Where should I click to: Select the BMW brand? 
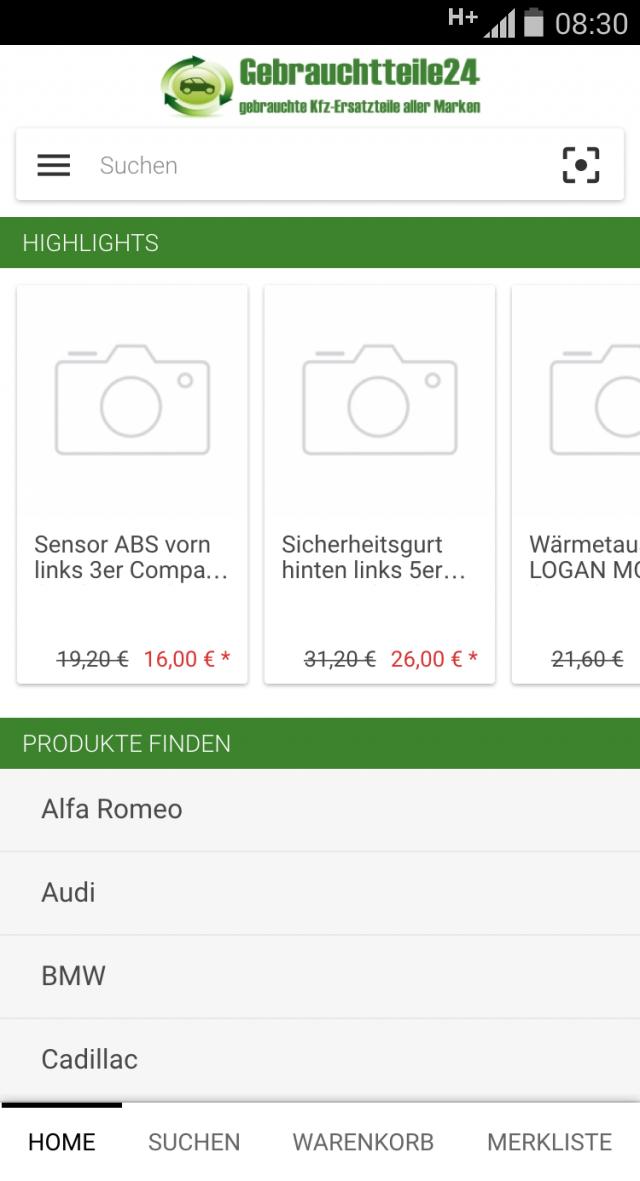73,976
